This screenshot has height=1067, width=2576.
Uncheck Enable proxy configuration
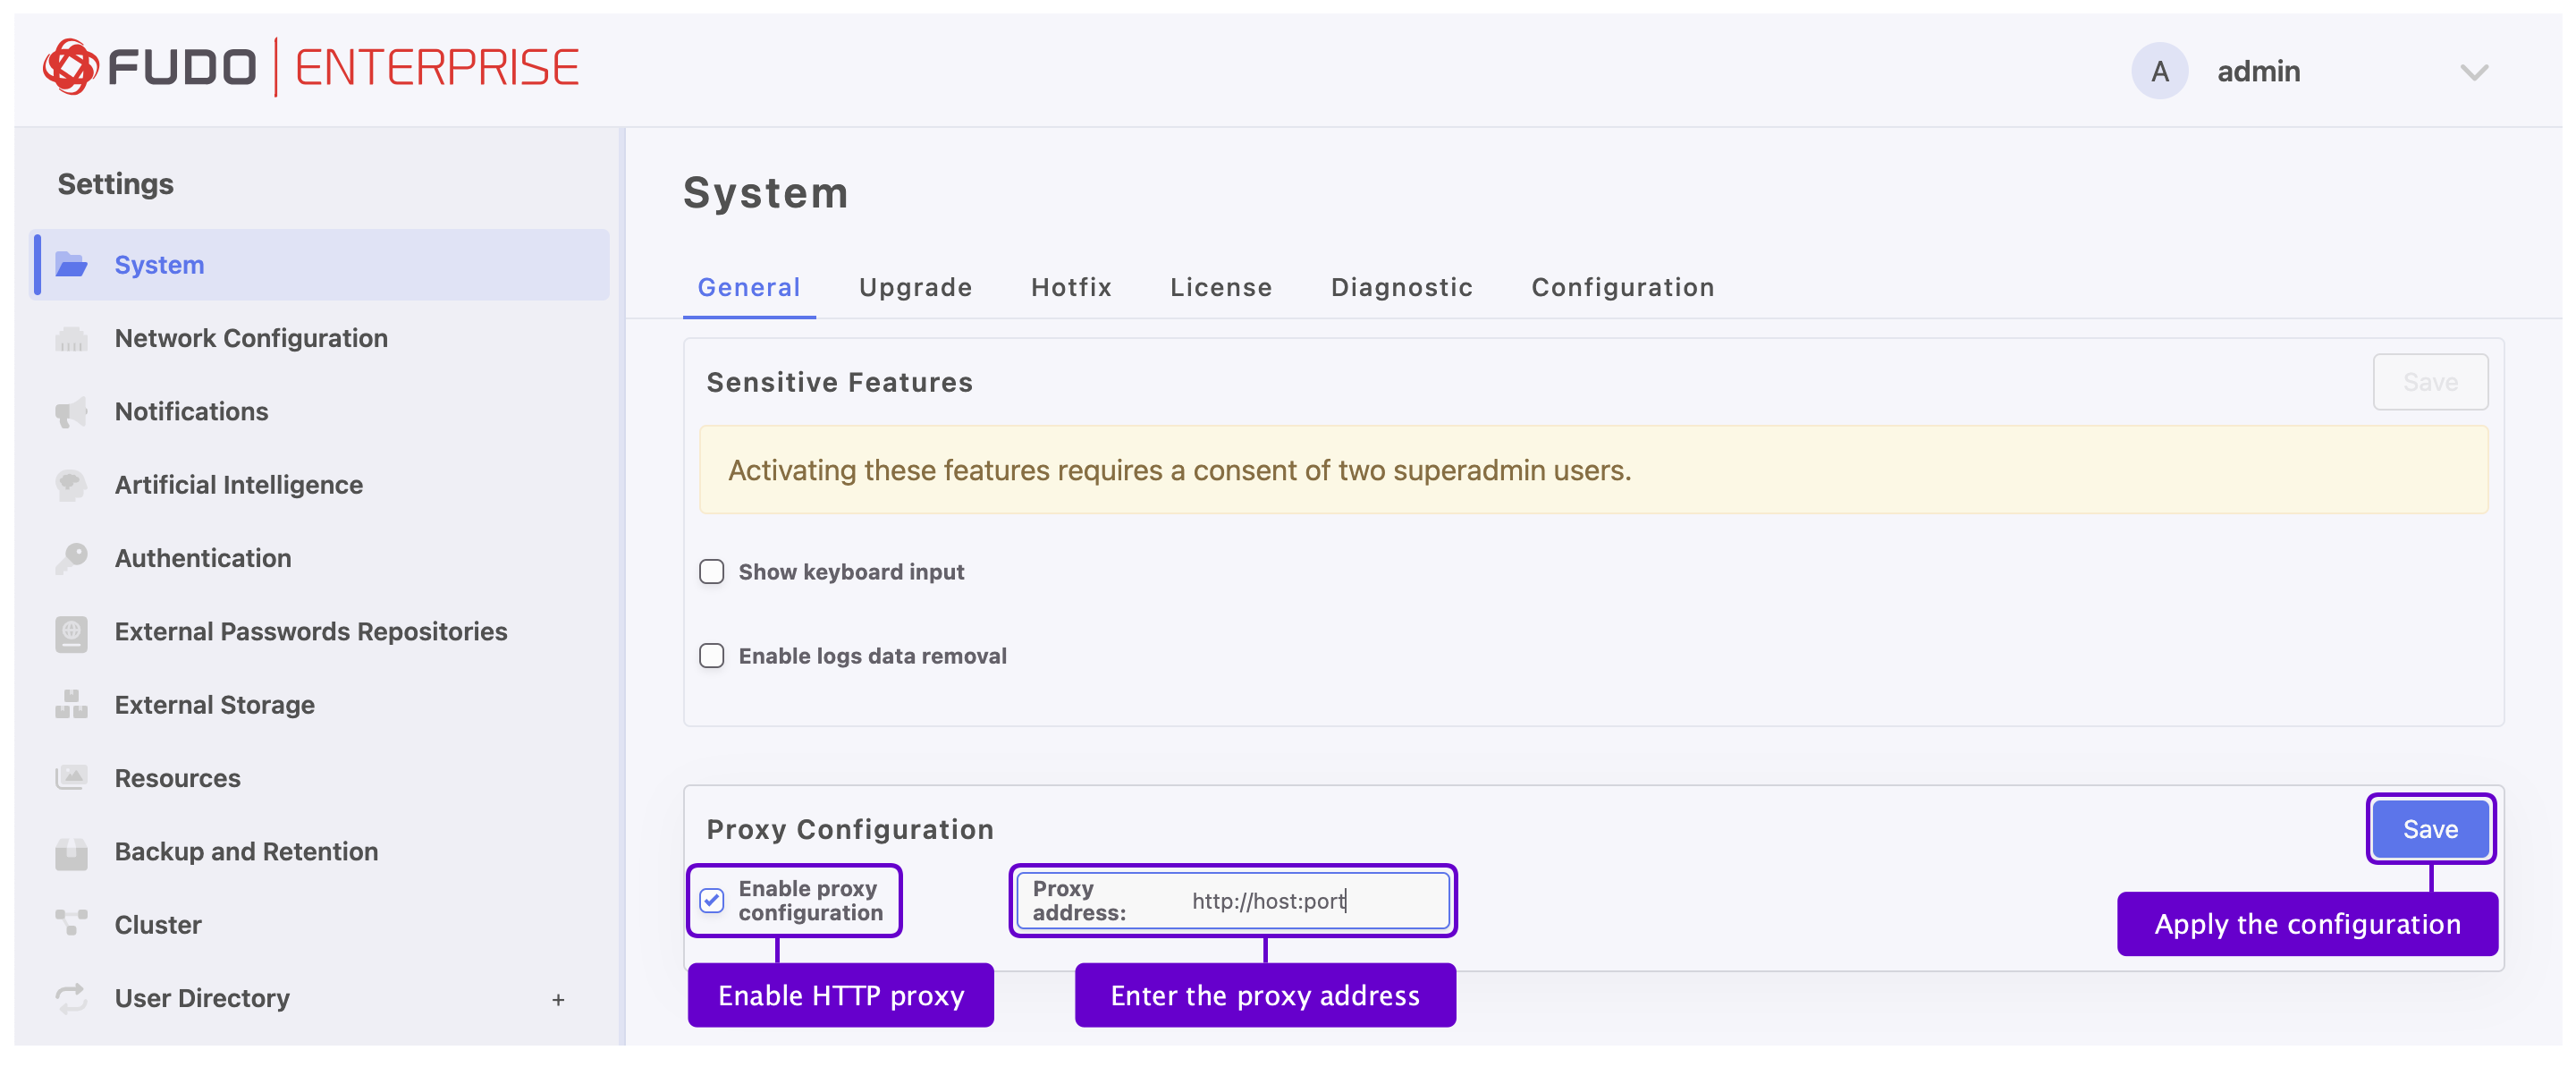[711, 901]
